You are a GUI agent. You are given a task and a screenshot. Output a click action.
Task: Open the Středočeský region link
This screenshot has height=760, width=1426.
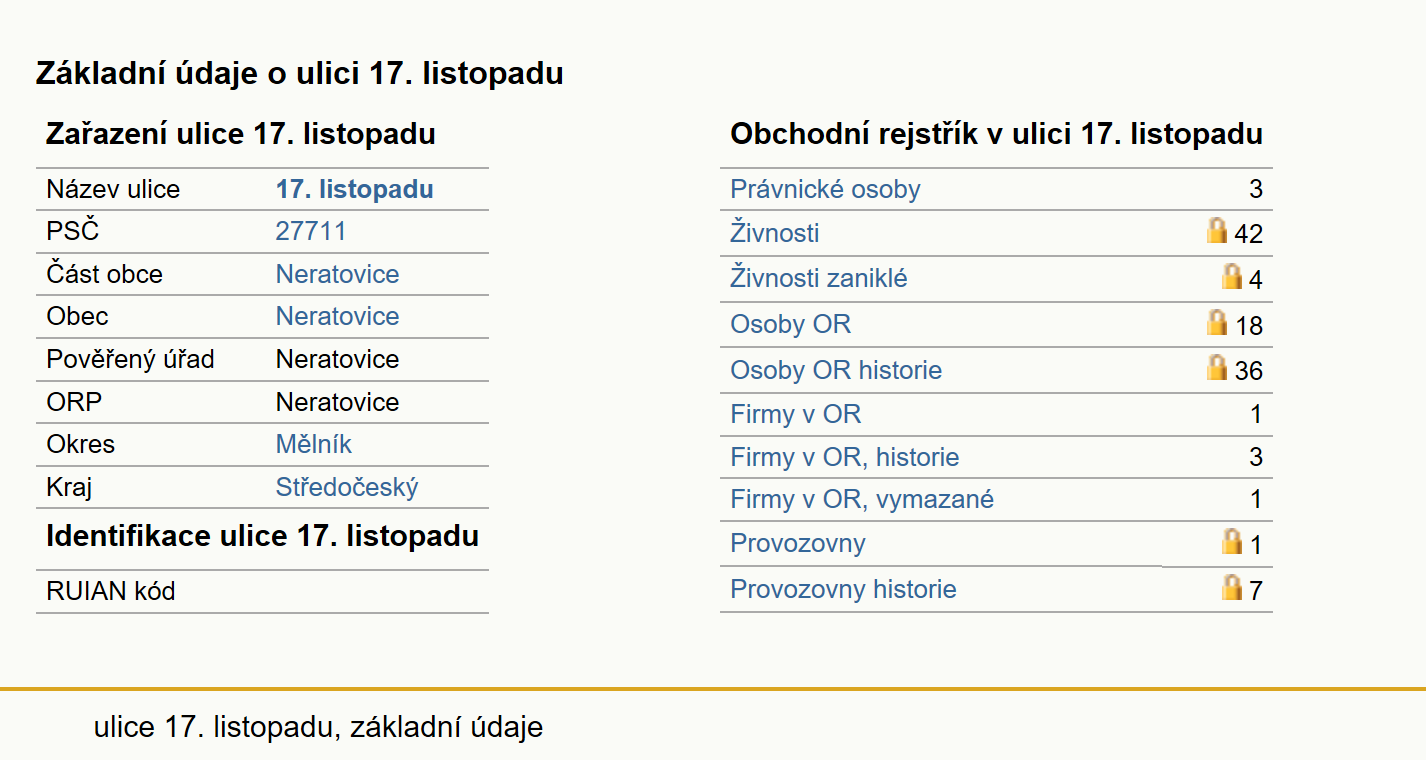pyautogui.click(x=347, y=487)
